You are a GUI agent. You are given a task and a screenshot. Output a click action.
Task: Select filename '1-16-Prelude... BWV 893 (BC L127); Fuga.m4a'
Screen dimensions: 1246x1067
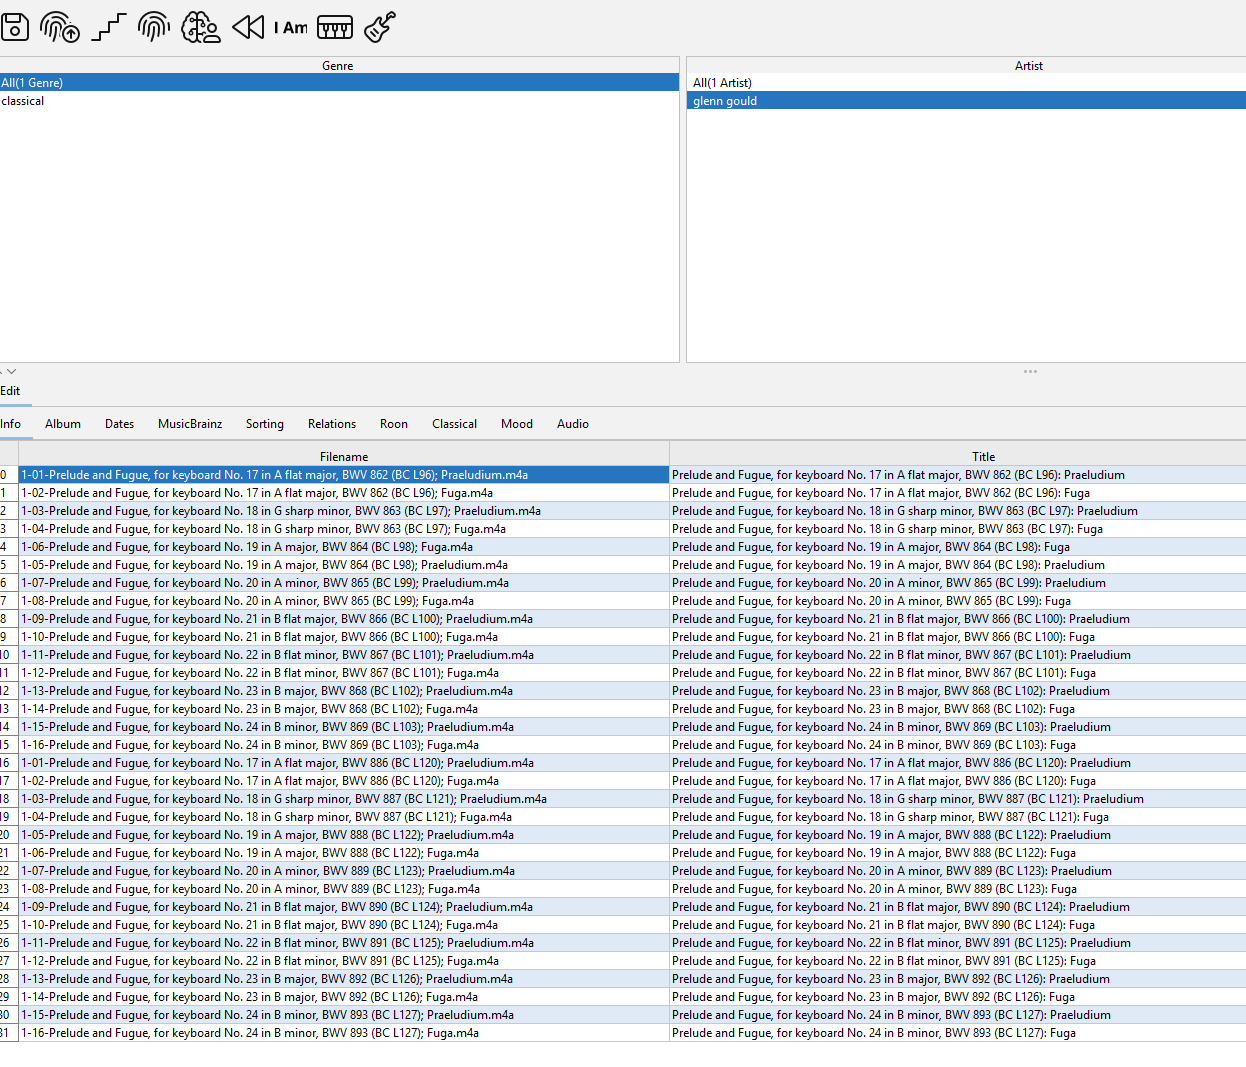(x=344, y=1033)
